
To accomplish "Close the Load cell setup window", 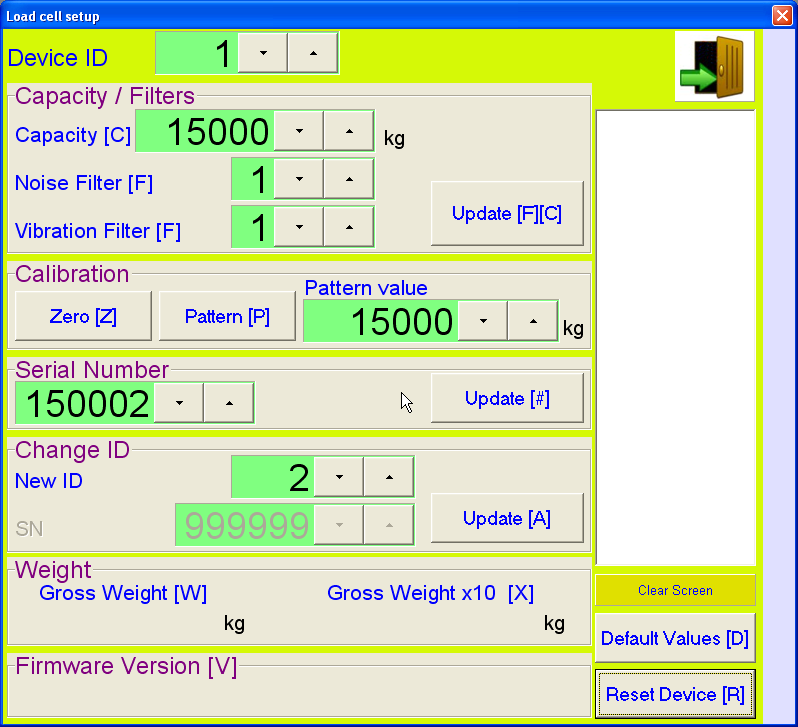I will tap(782, 15).
